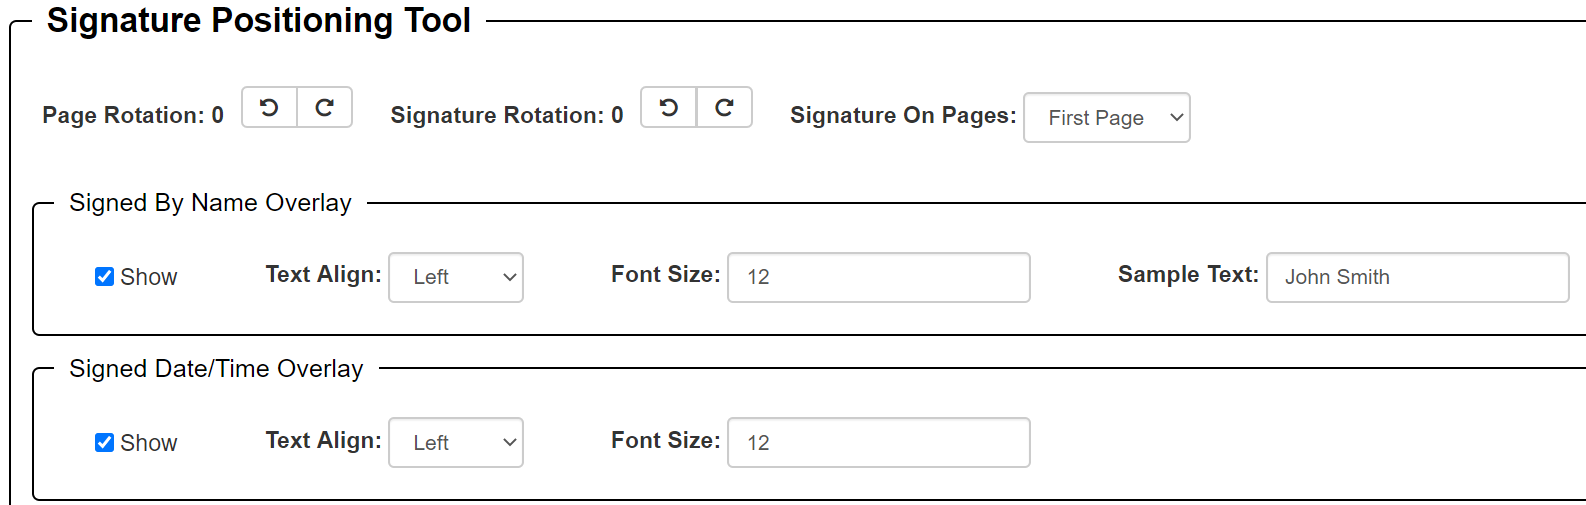This screenshot has height=505, width=1586.
Task: Click the Signature On Pages label
Action: tap(902, 116)
